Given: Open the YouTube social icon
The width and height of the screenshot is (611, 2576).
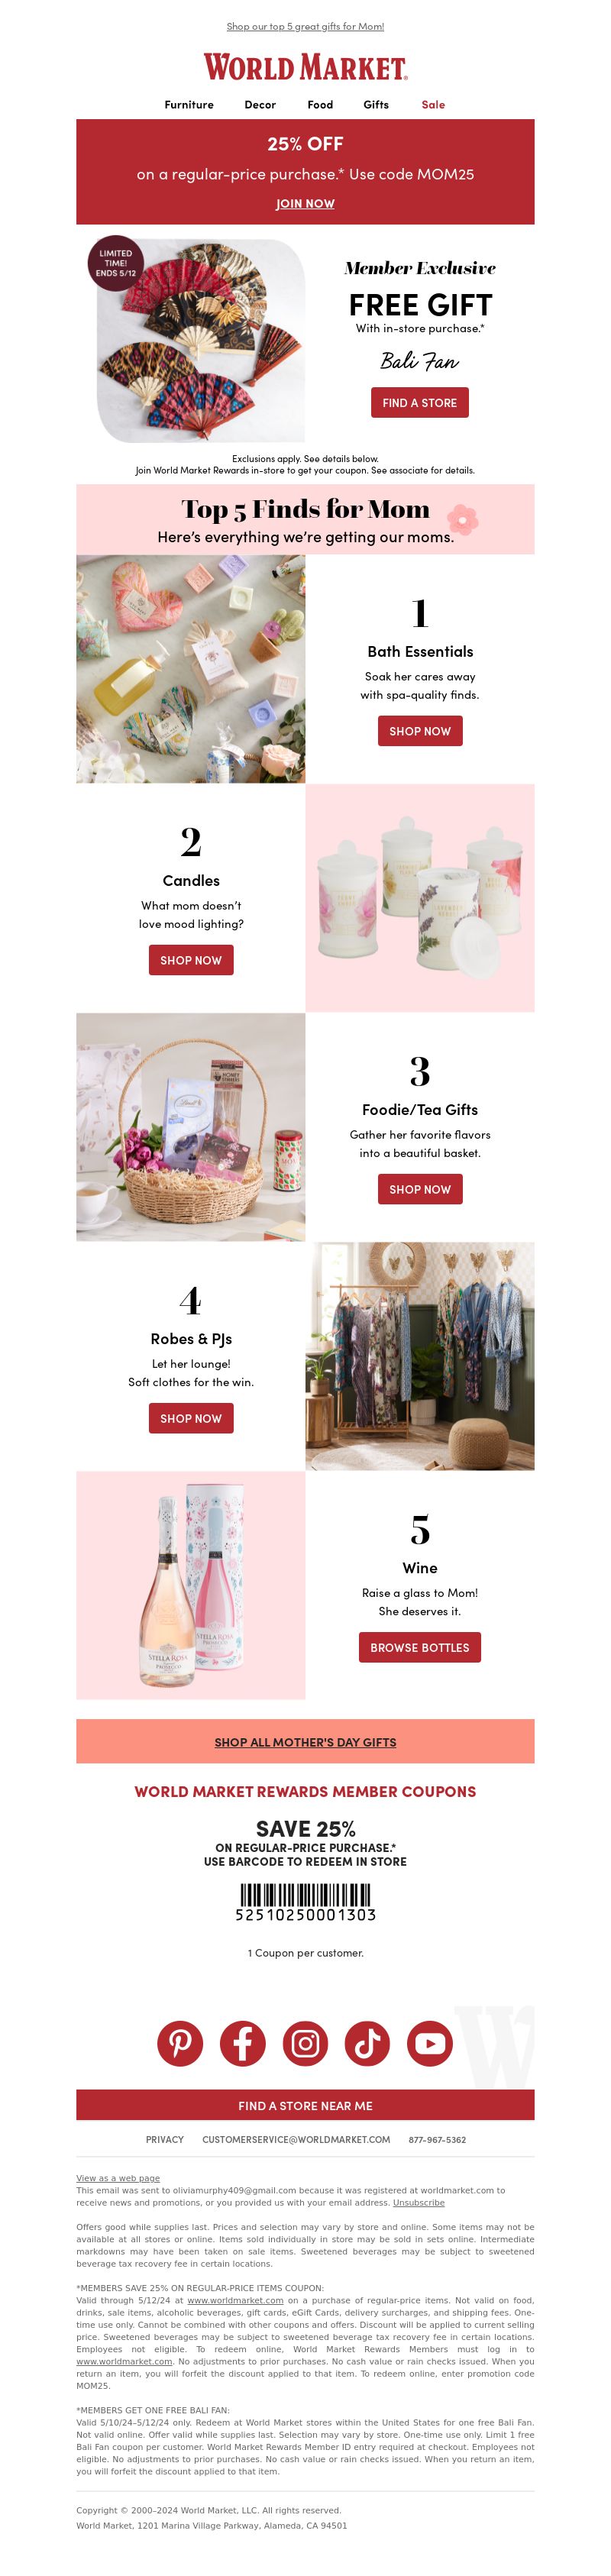Looking at the screenshot, I should pos(430,2043).
